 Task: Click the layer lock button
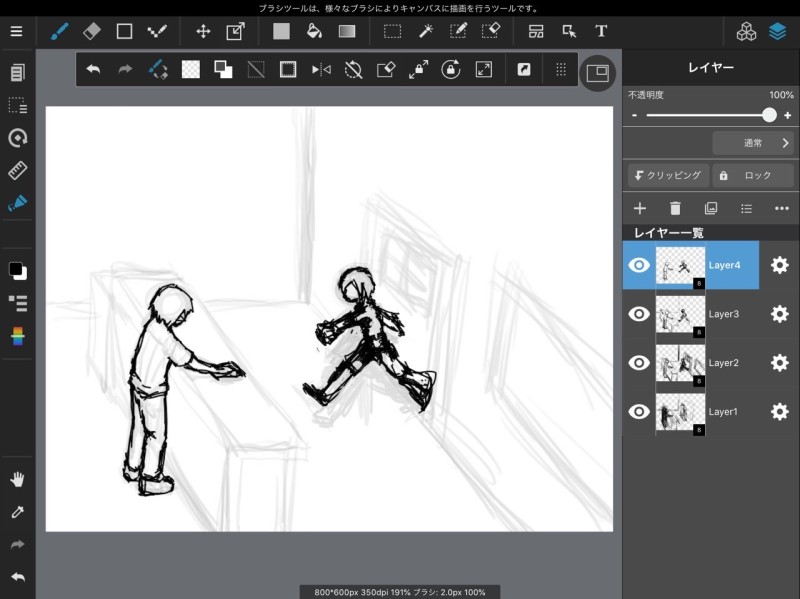click(x=752, y=175)
